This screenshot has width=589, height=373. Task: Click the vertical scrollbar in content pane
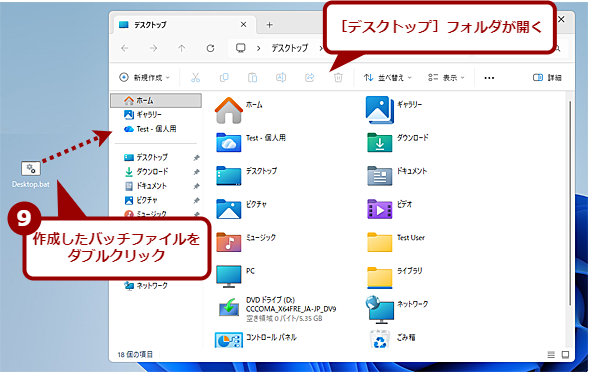pyautogui.click(x=570, y=203)
